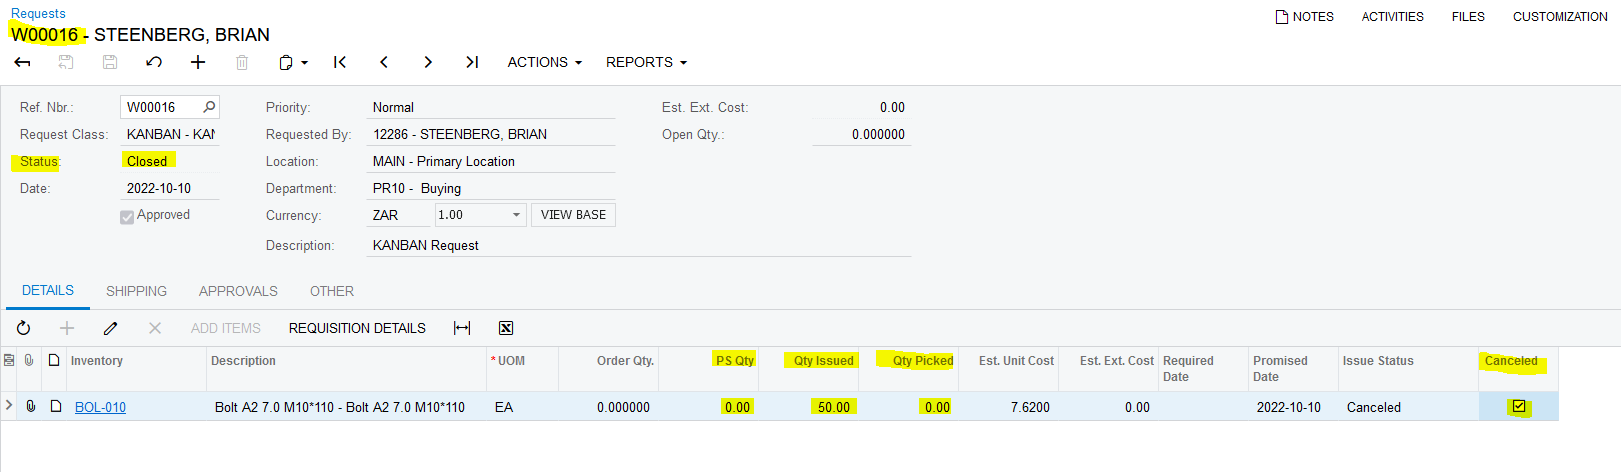Click the View Base button

(573, 215)
